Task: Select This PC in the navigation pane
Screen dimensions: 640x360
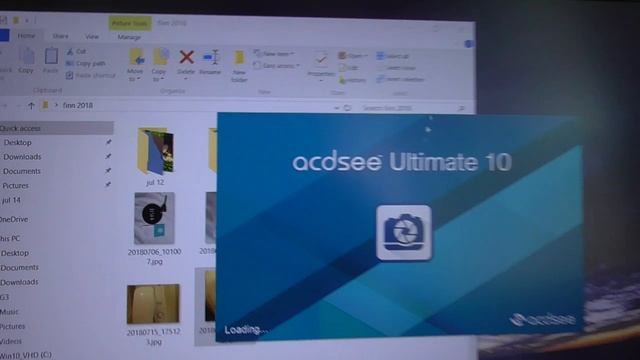Action: (x=10, y=238)
